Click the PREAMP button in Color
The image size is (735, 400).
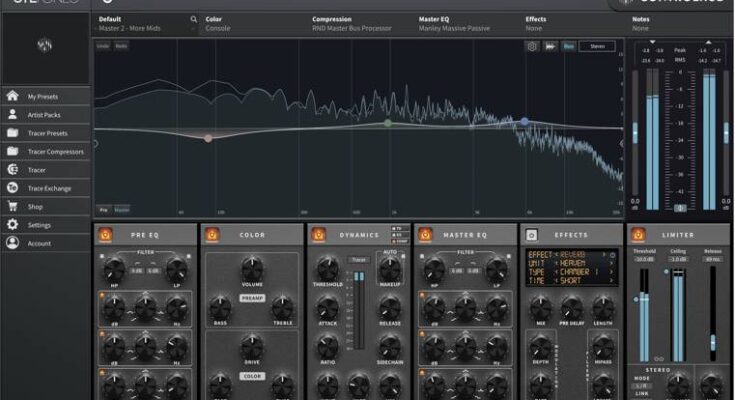pyautogui.click(x=252, y=299)
